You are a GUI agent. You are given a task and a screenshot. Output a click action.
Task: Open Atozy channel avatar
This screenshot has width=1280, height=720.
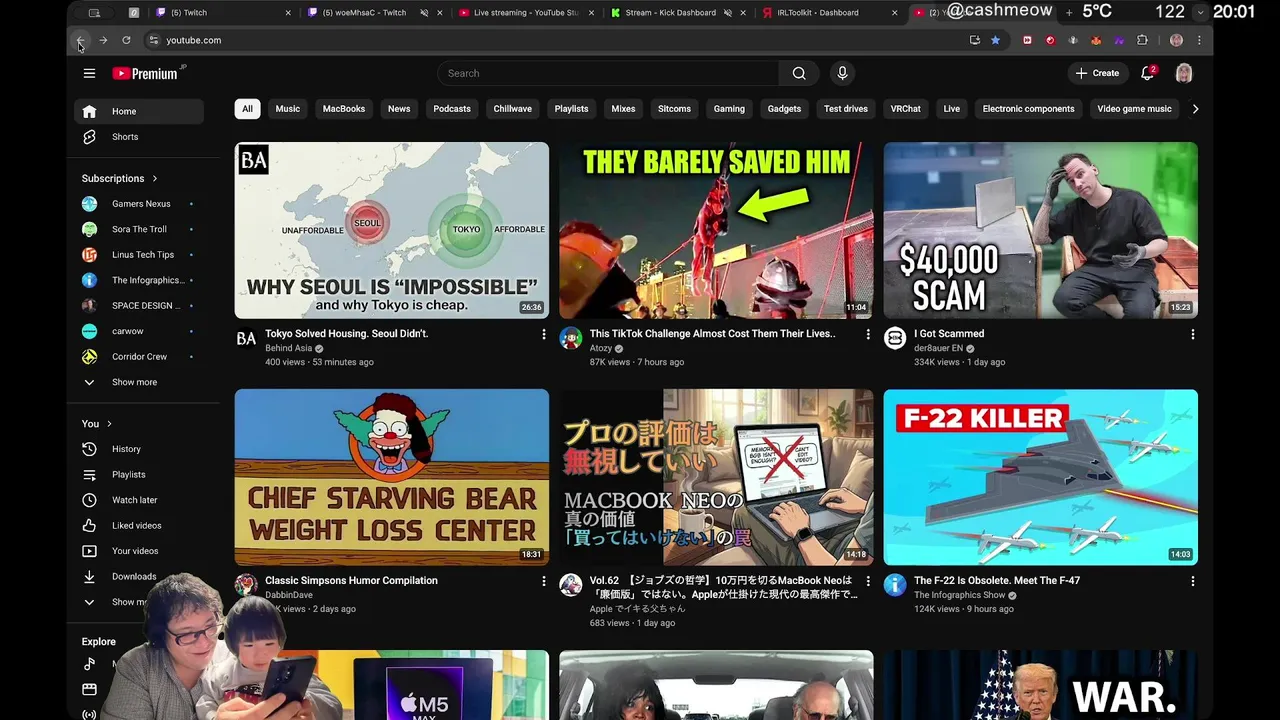click(x=571, y=338)
